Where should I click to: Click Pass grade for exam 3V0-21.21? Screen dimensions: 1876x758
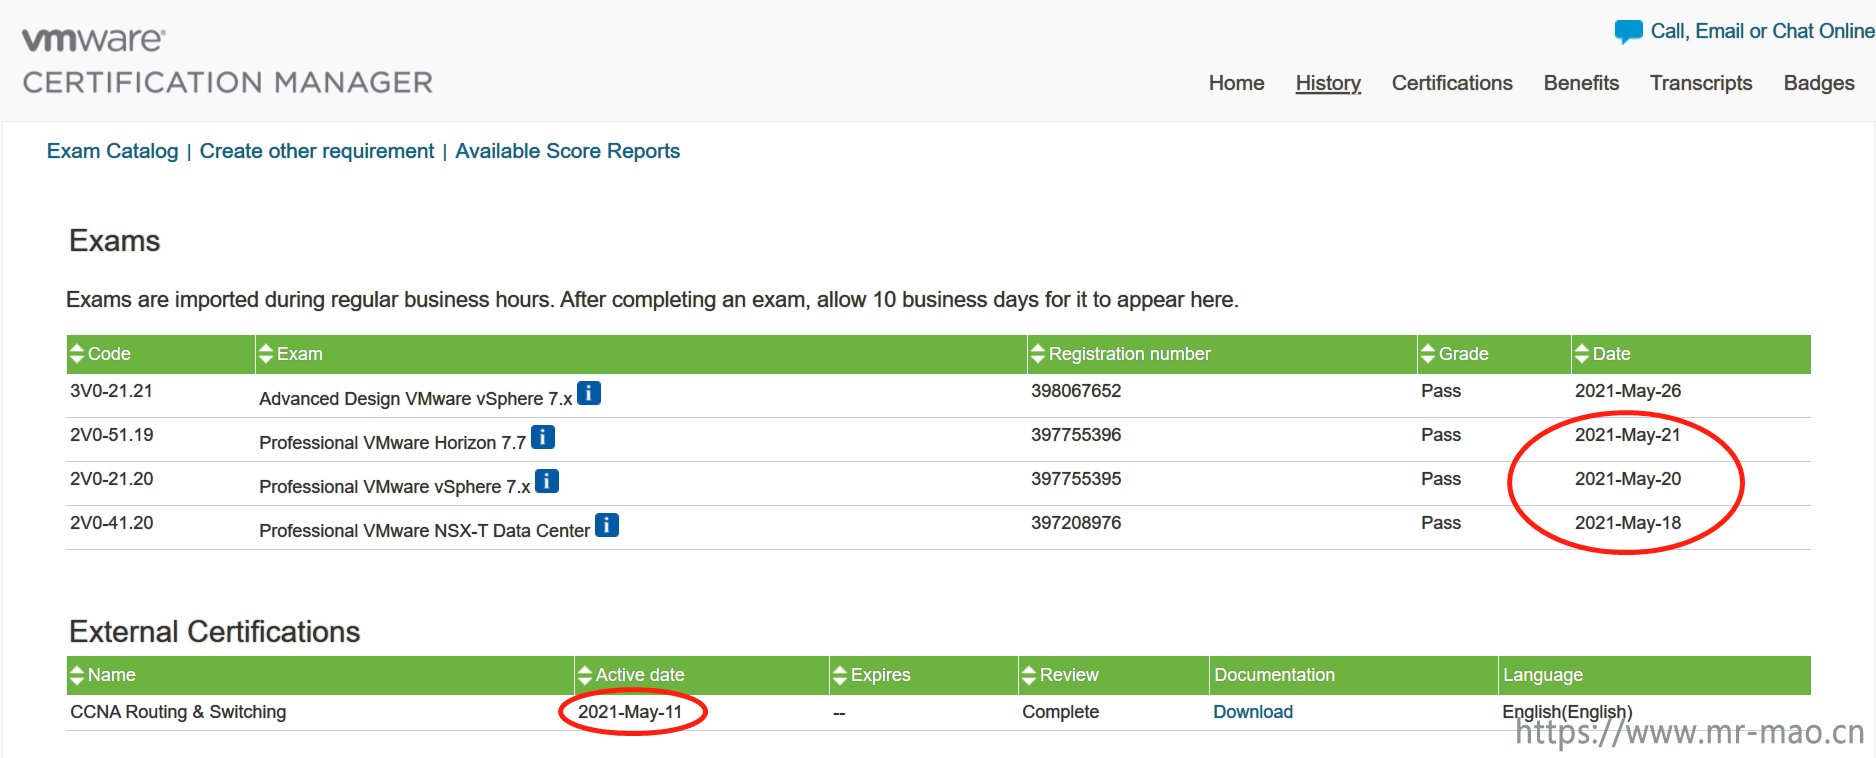1441,391
